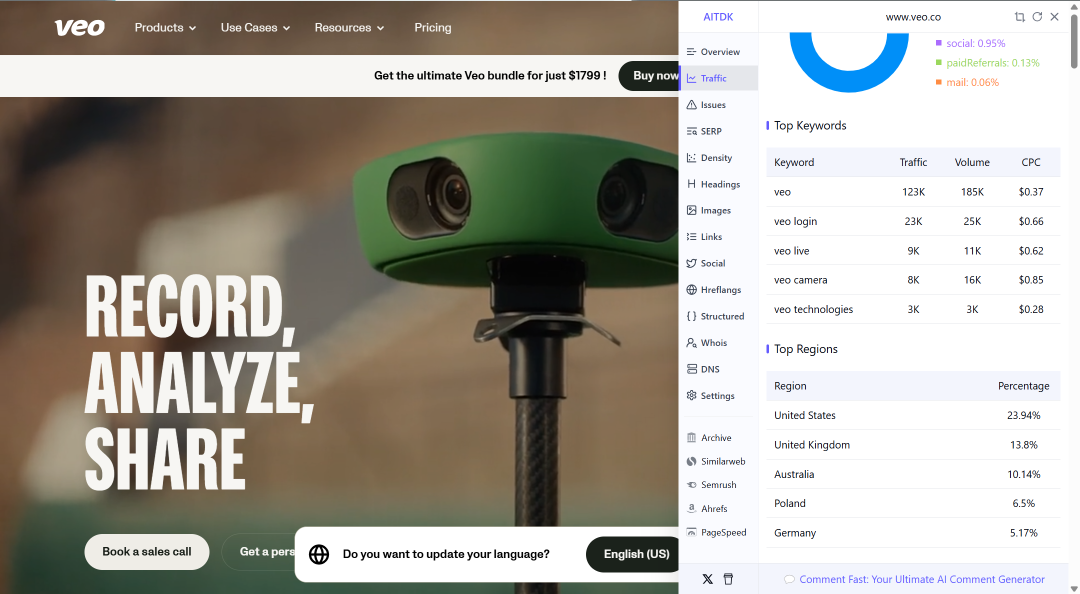Viewport: 1080px width, 594px height.
Task: Click the PageSpeed icon
Action: (x=692, y=532)
